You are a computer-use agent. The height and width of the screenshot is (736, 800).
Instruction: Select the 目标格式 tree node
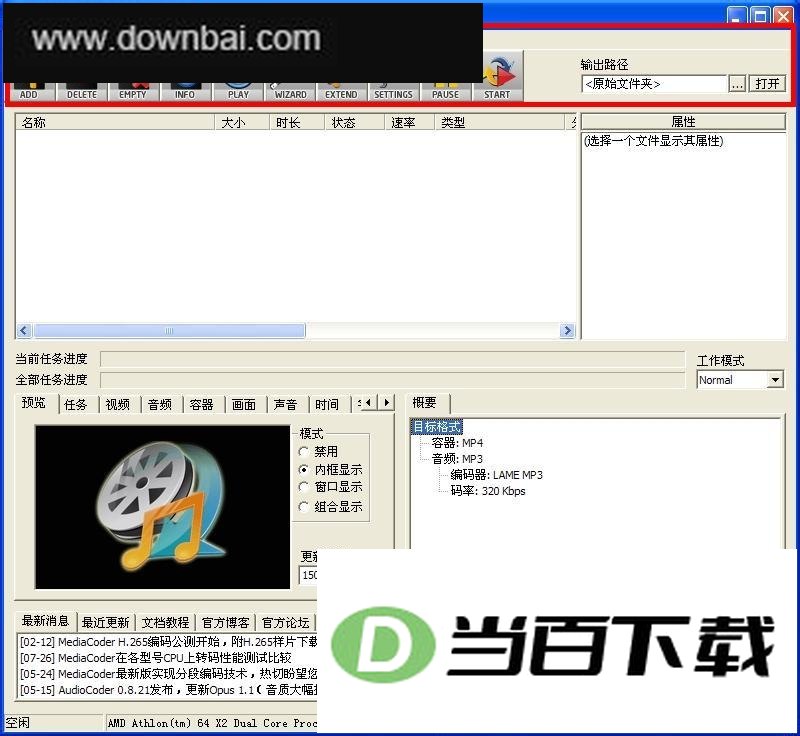coord(437,426)
